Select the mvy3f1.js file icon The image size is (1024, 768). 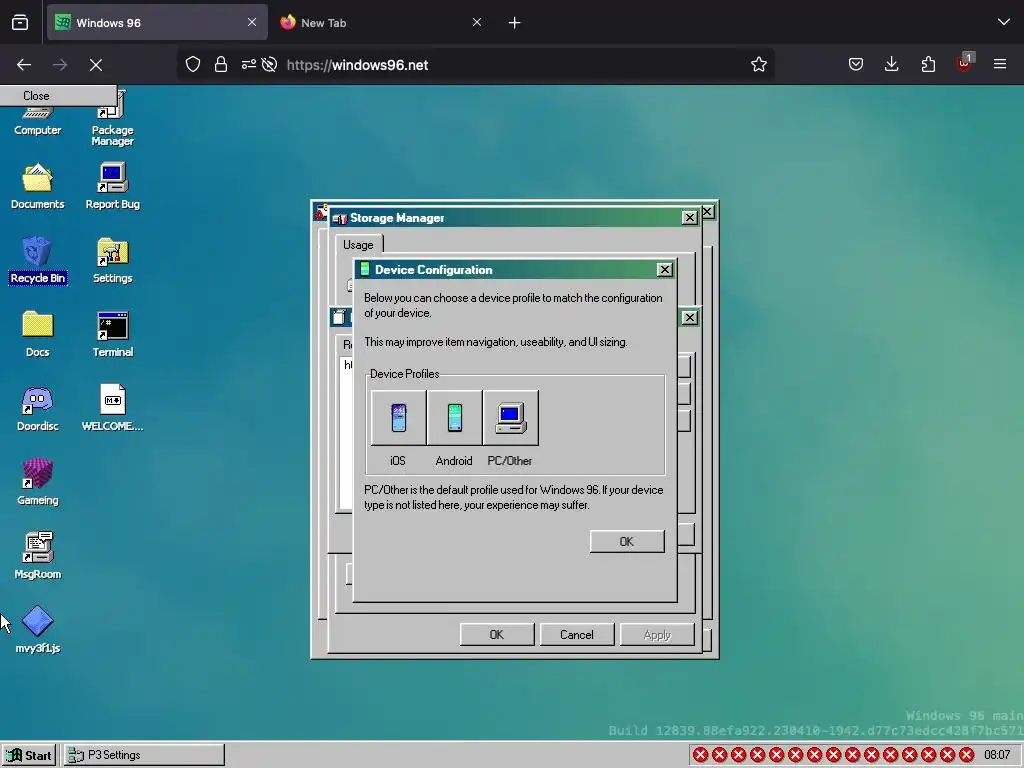(x=37, y=630)
